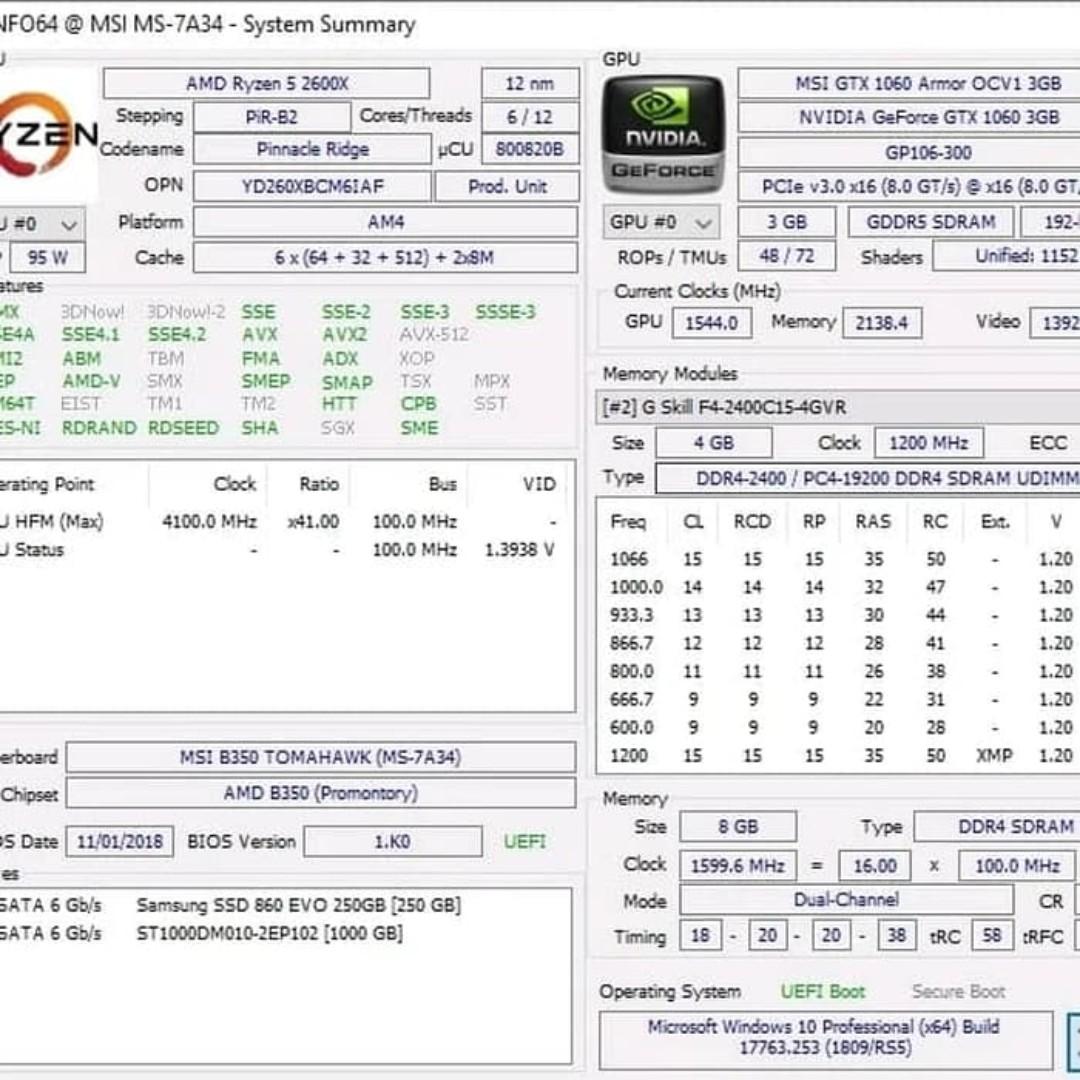Select the GPU clock 1544.0 value

pyautogui.click(x=712, y=323)
